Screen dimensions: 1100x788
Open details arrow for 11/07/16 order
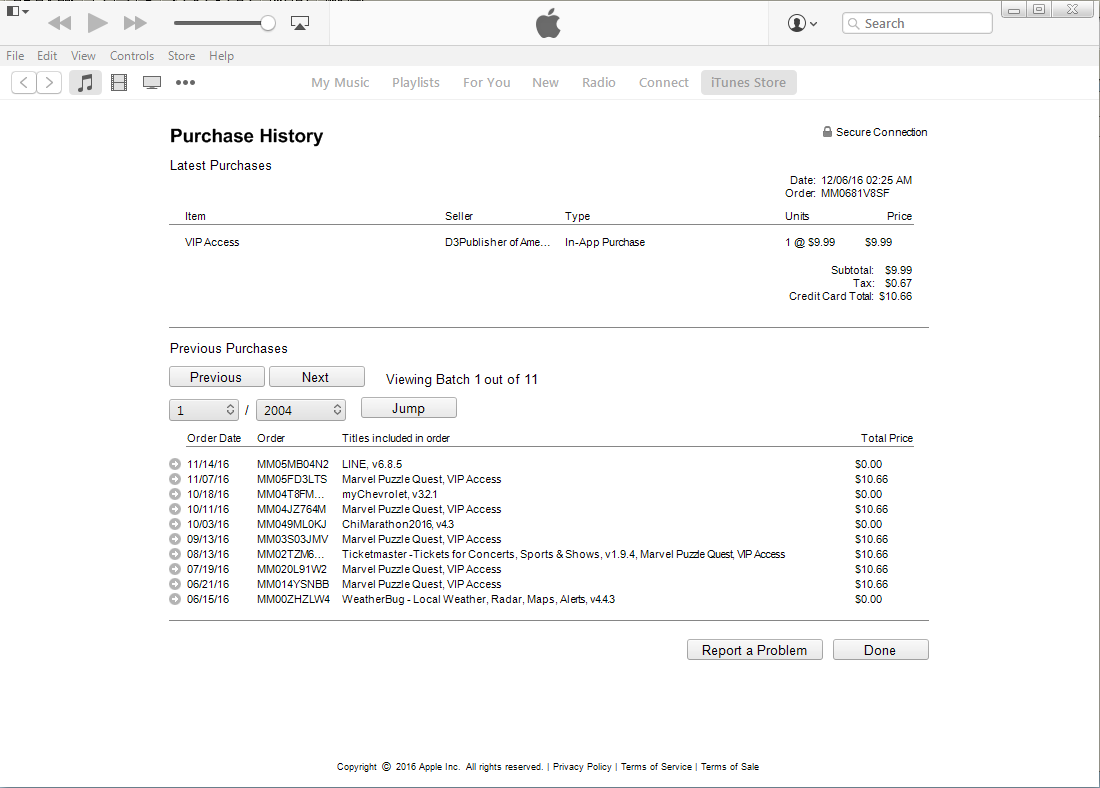click(x=175, y=479)
